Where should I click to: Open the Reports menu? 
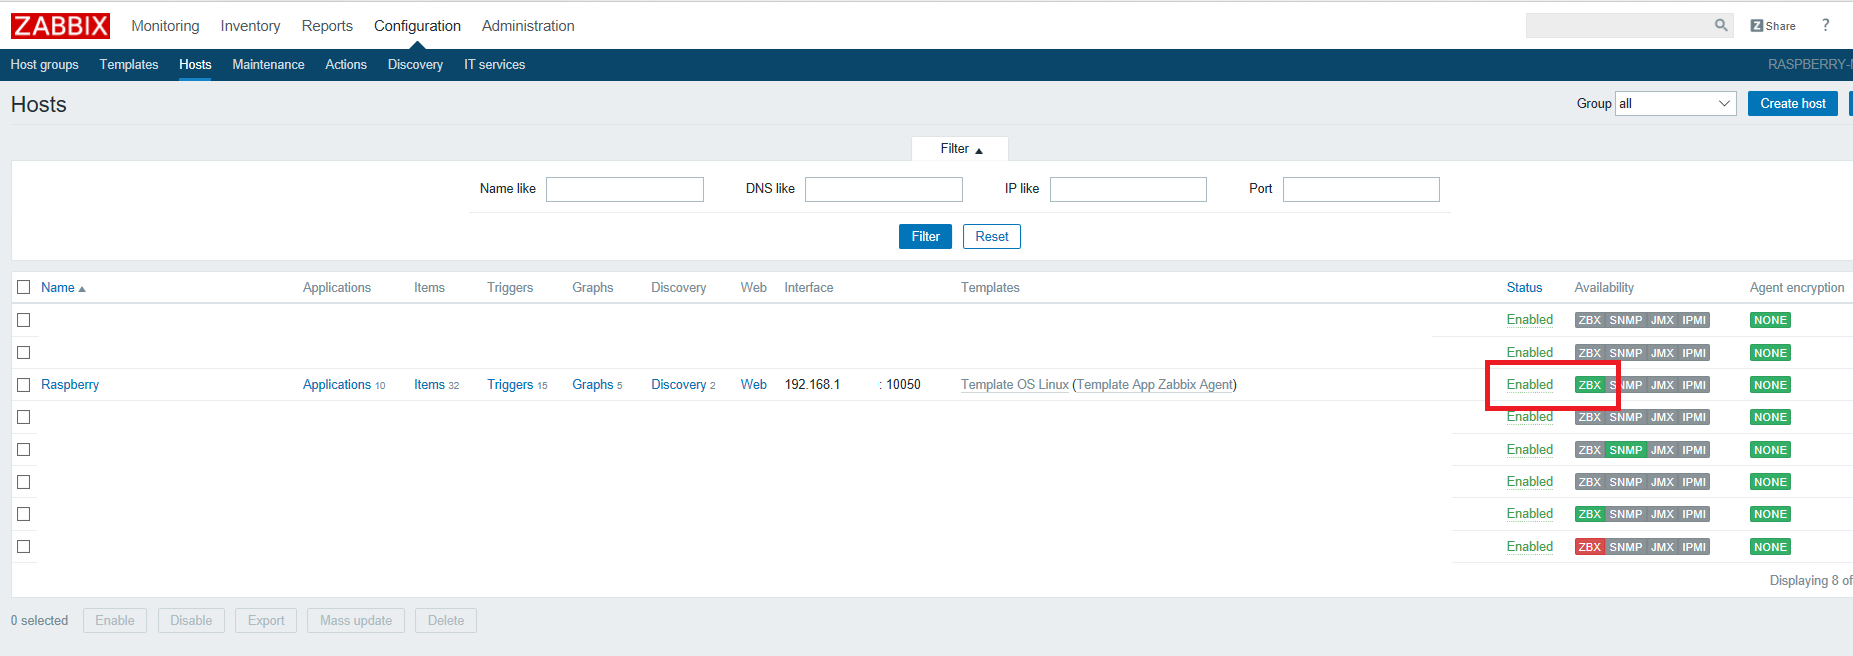327,26
